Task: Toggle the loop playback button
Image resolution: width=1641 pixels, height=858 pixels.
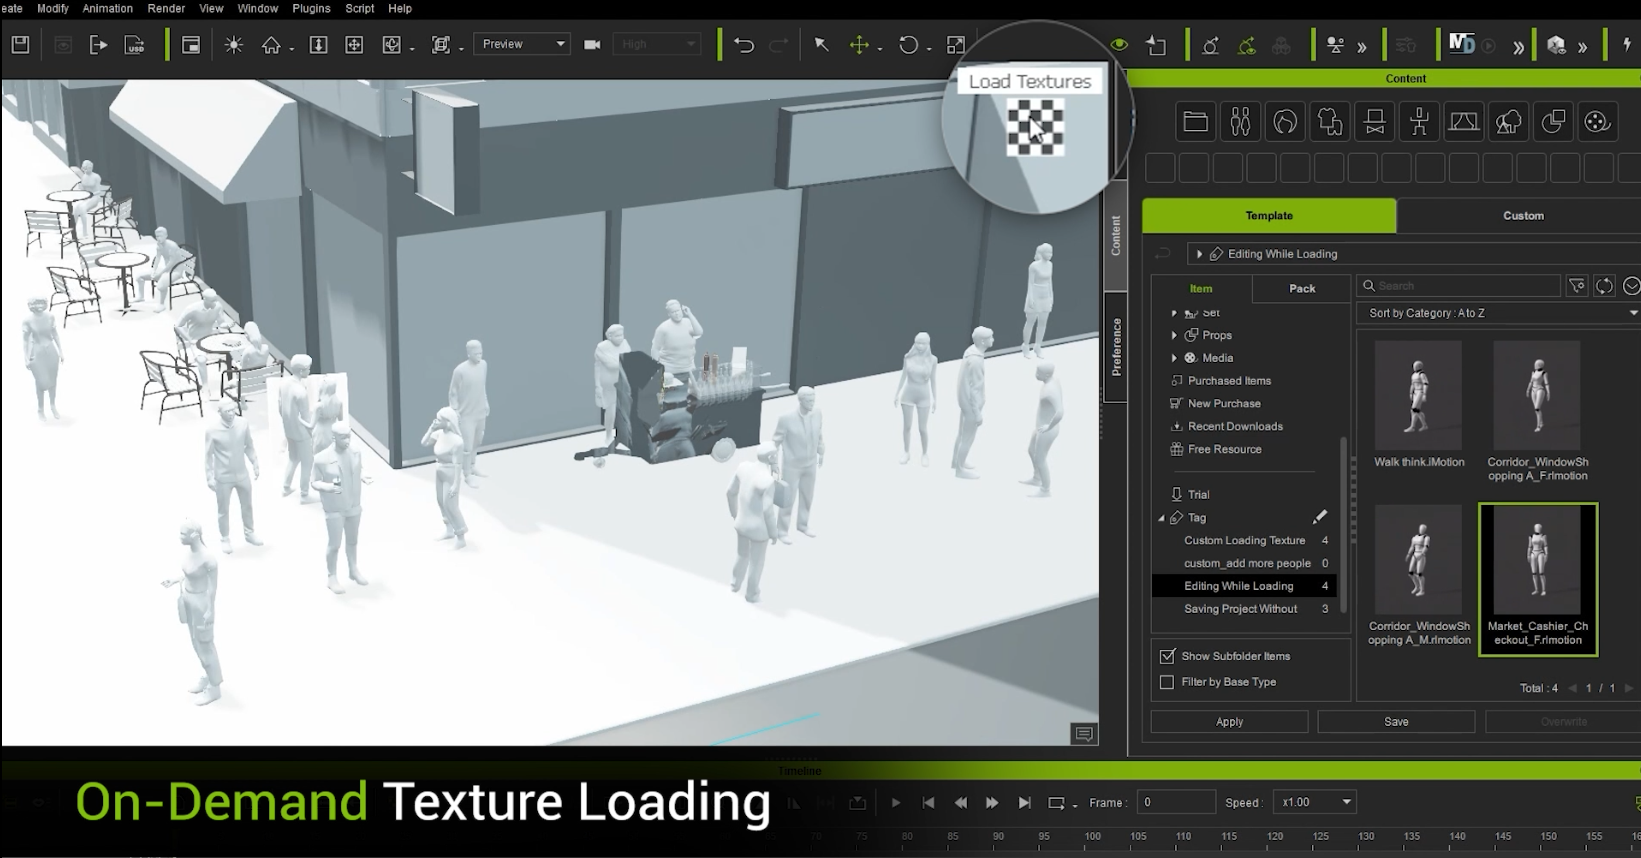Action: 1056,803
